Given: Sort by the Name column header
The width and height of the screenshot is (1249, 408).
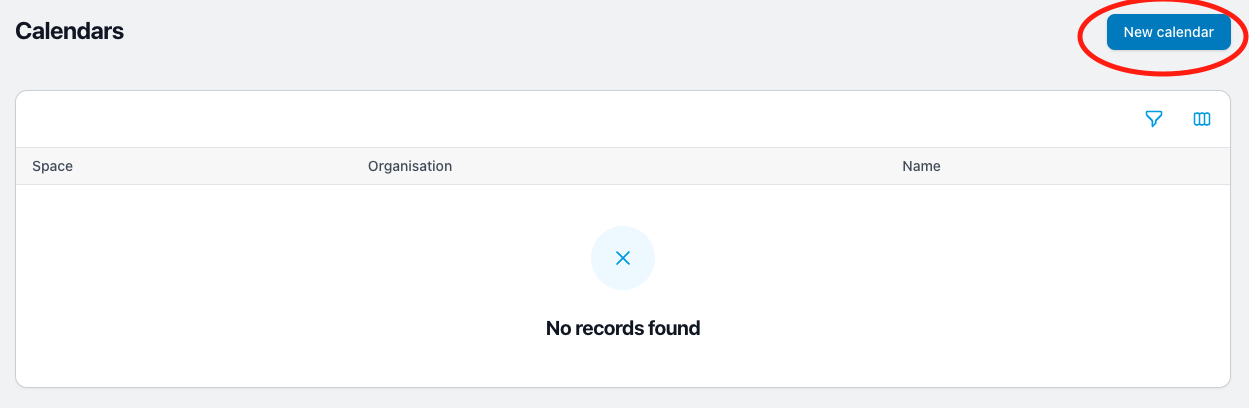Looking at the screenshot, I should coord(921,166).
